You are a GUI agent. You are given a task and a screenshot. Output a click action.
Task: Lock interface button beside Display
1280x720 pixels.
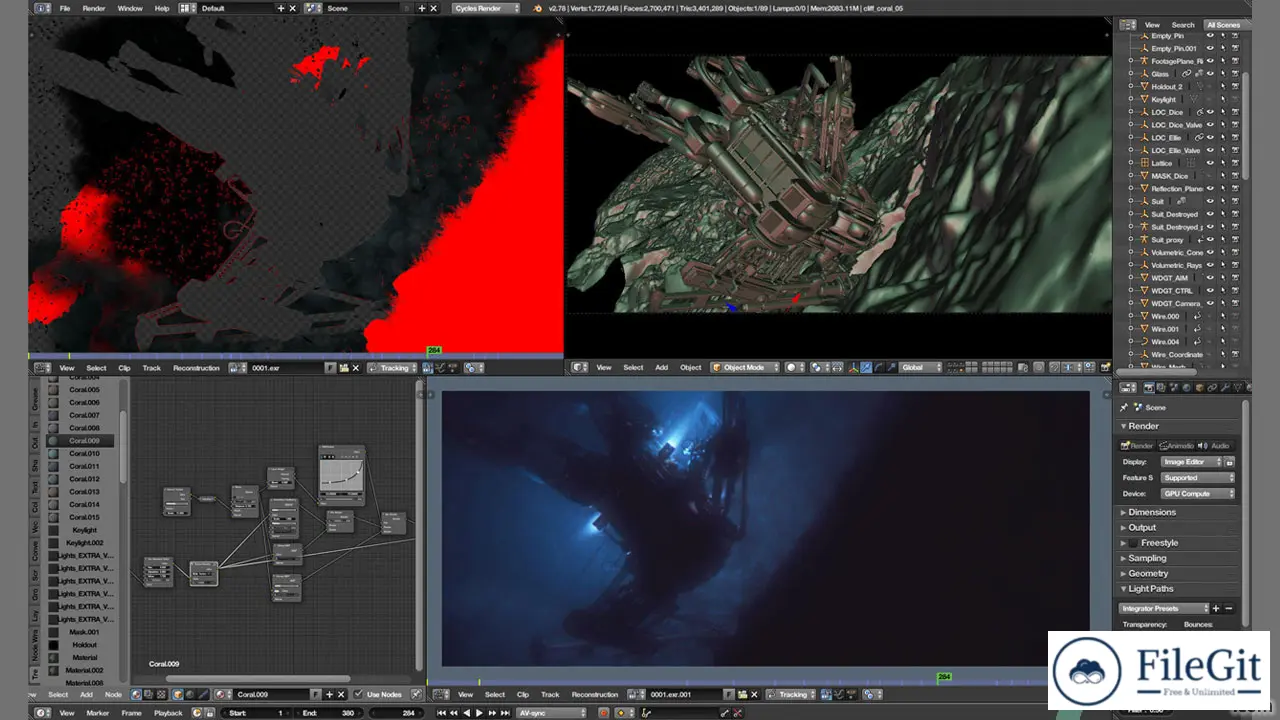pyautogui.click(x=1230, y=462)
